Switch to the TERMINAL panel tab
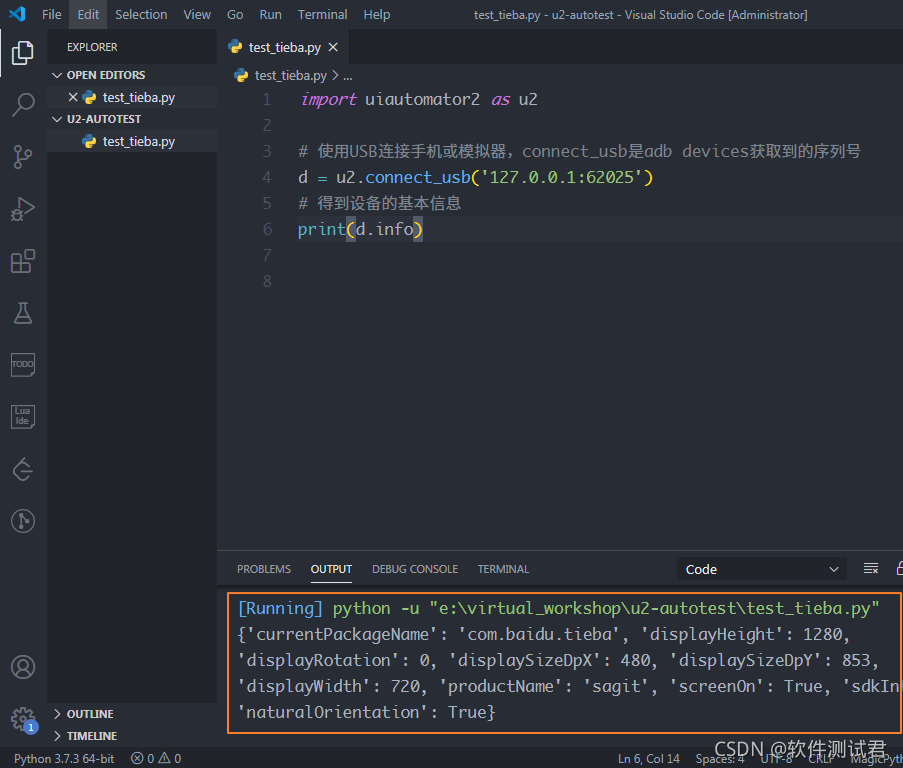The height and width of the screenshot is (768, 903). point(503,569)
